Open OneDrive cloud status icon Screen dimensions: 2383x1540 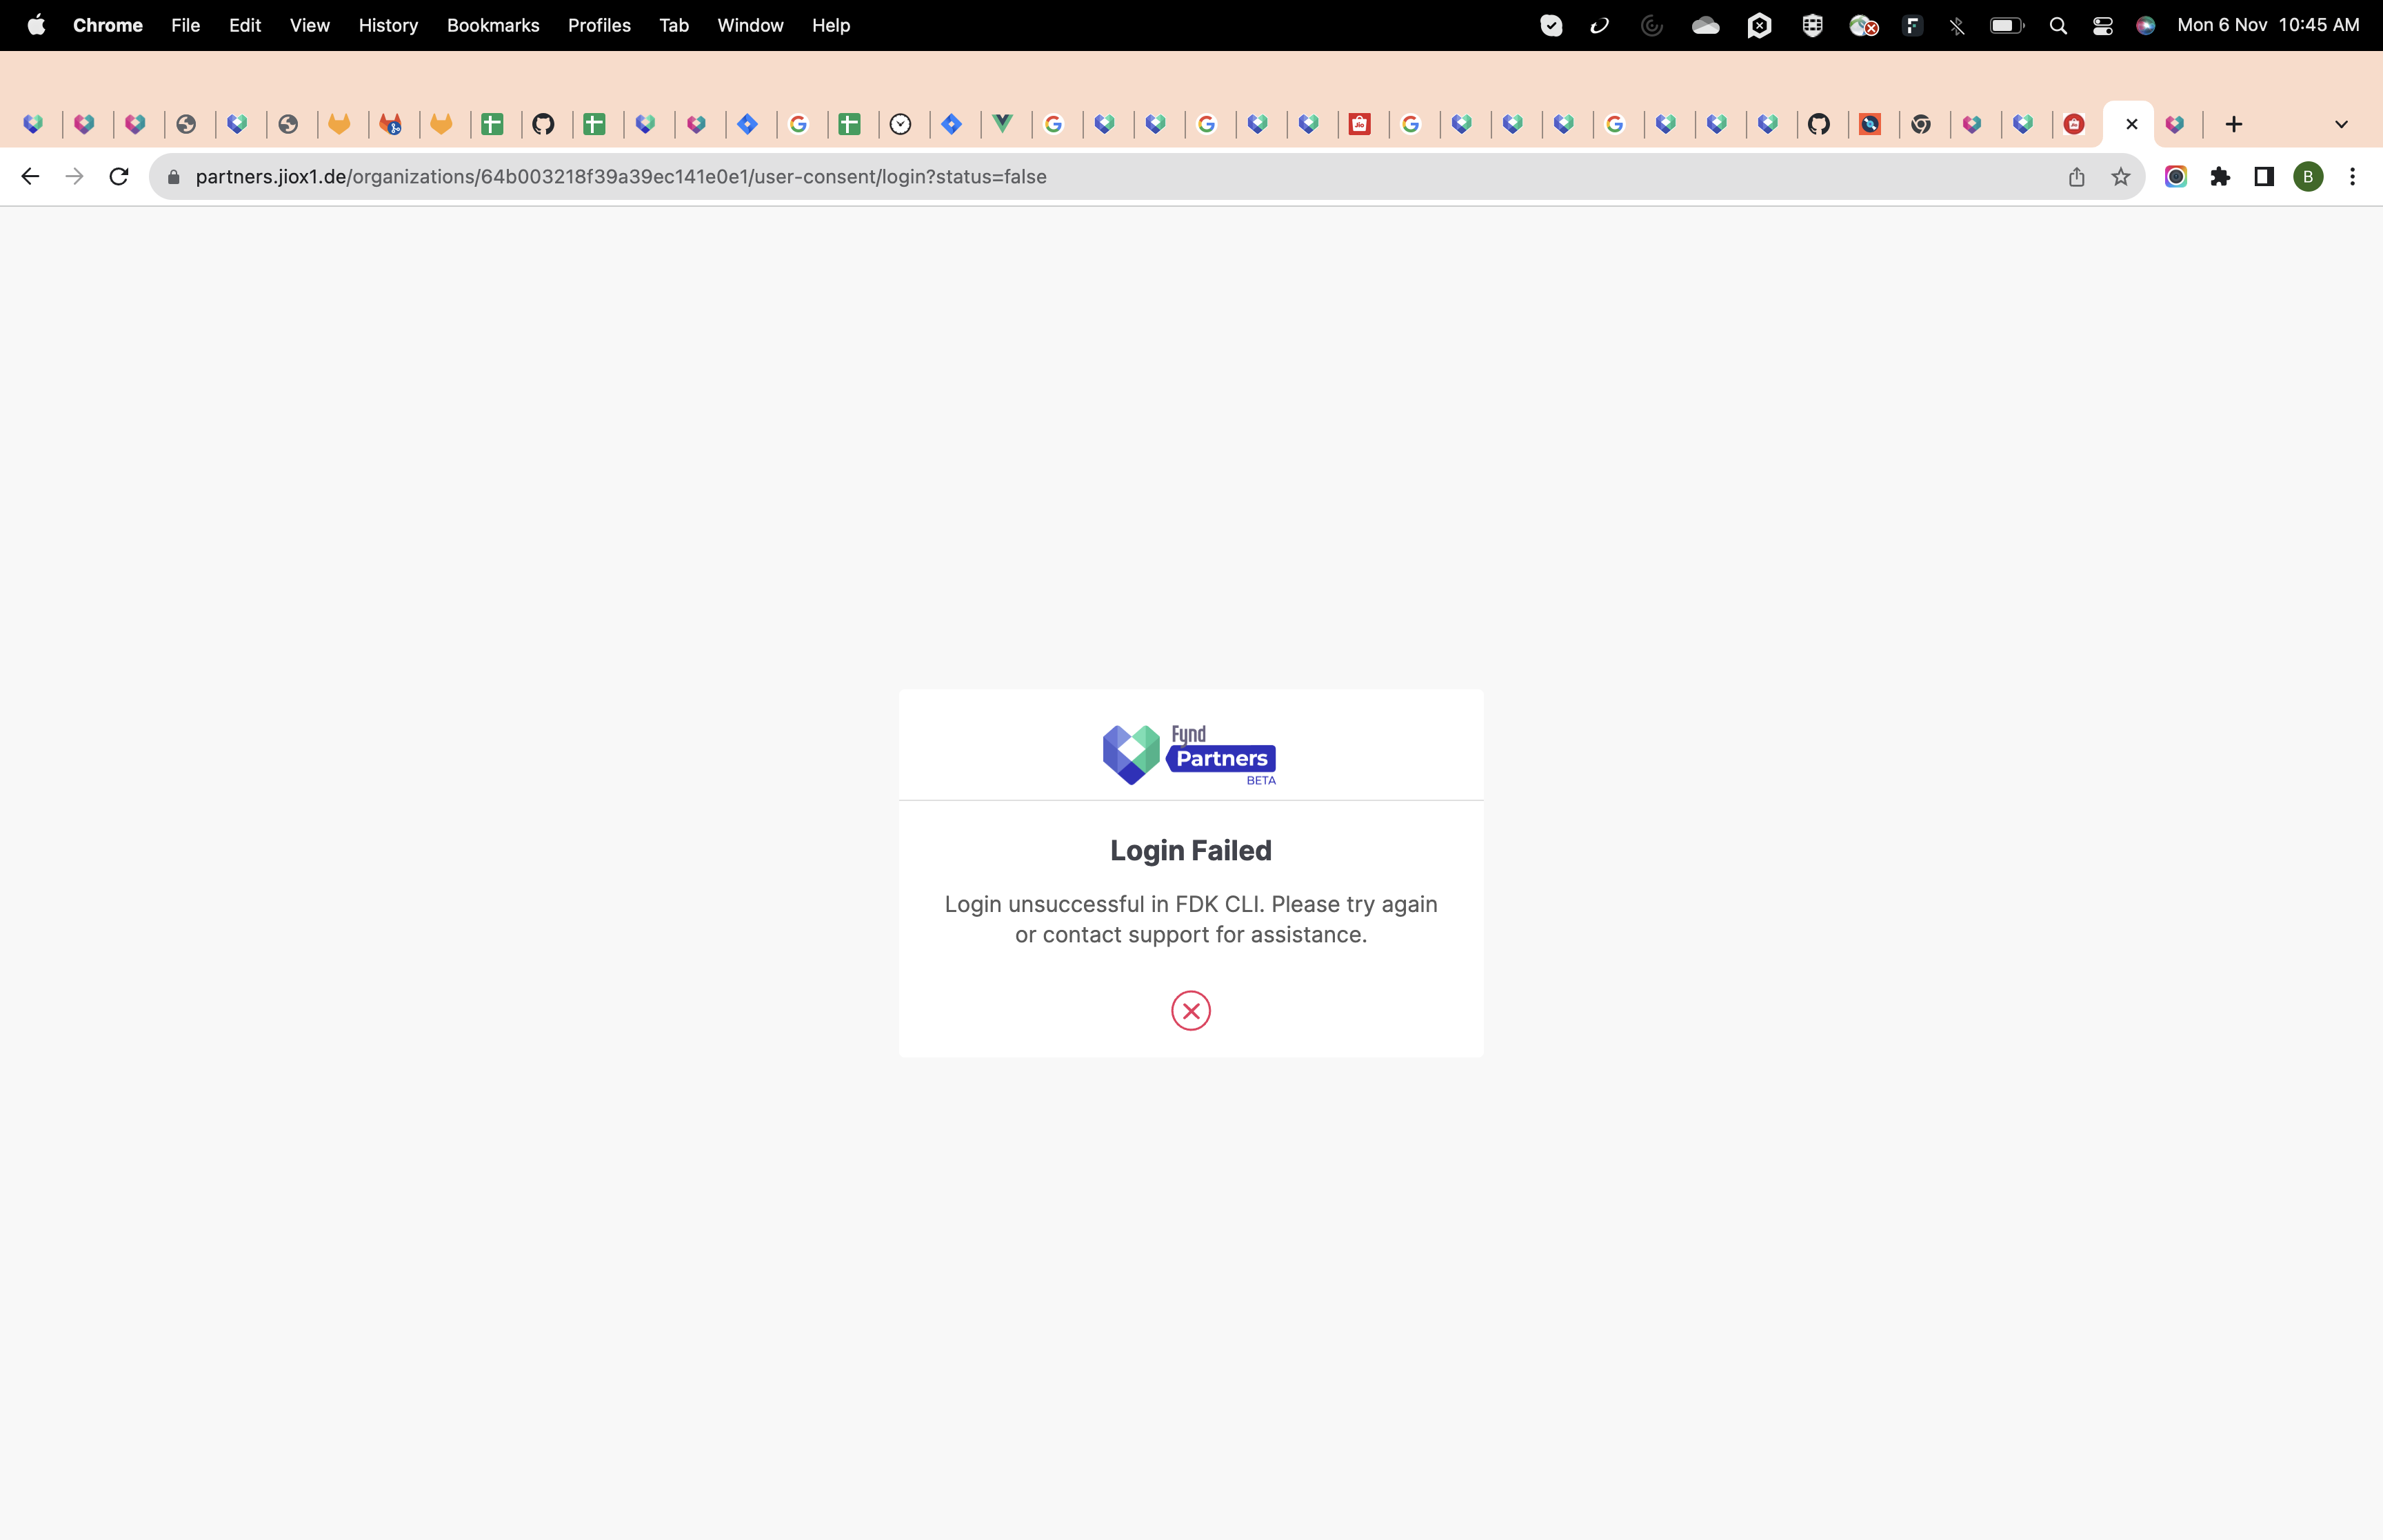1706,25
